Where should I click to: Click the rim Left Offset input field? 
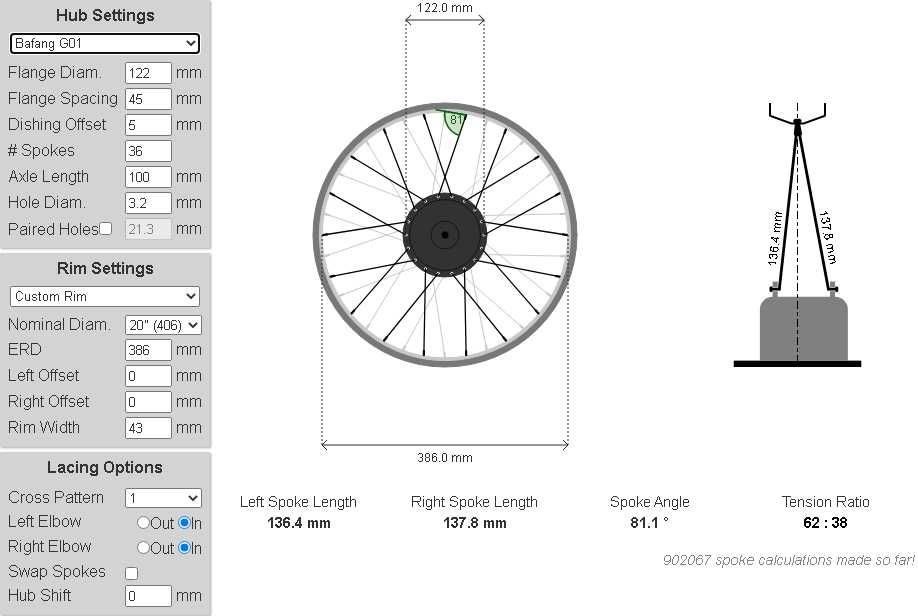(x=148, y=376)
